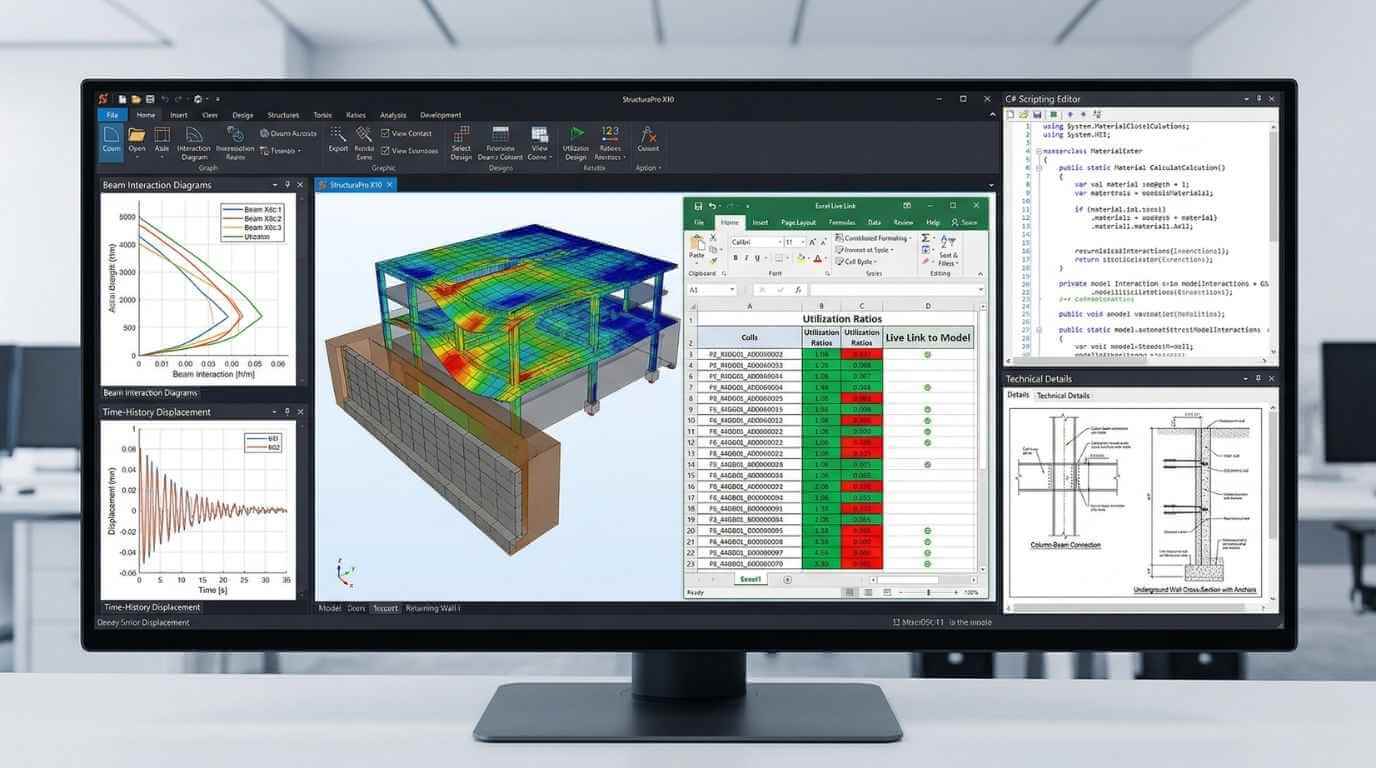1376x768 pixels.
Task: Open the Time-History Displacement panel options arrow
Action: (x=275, y=412)
